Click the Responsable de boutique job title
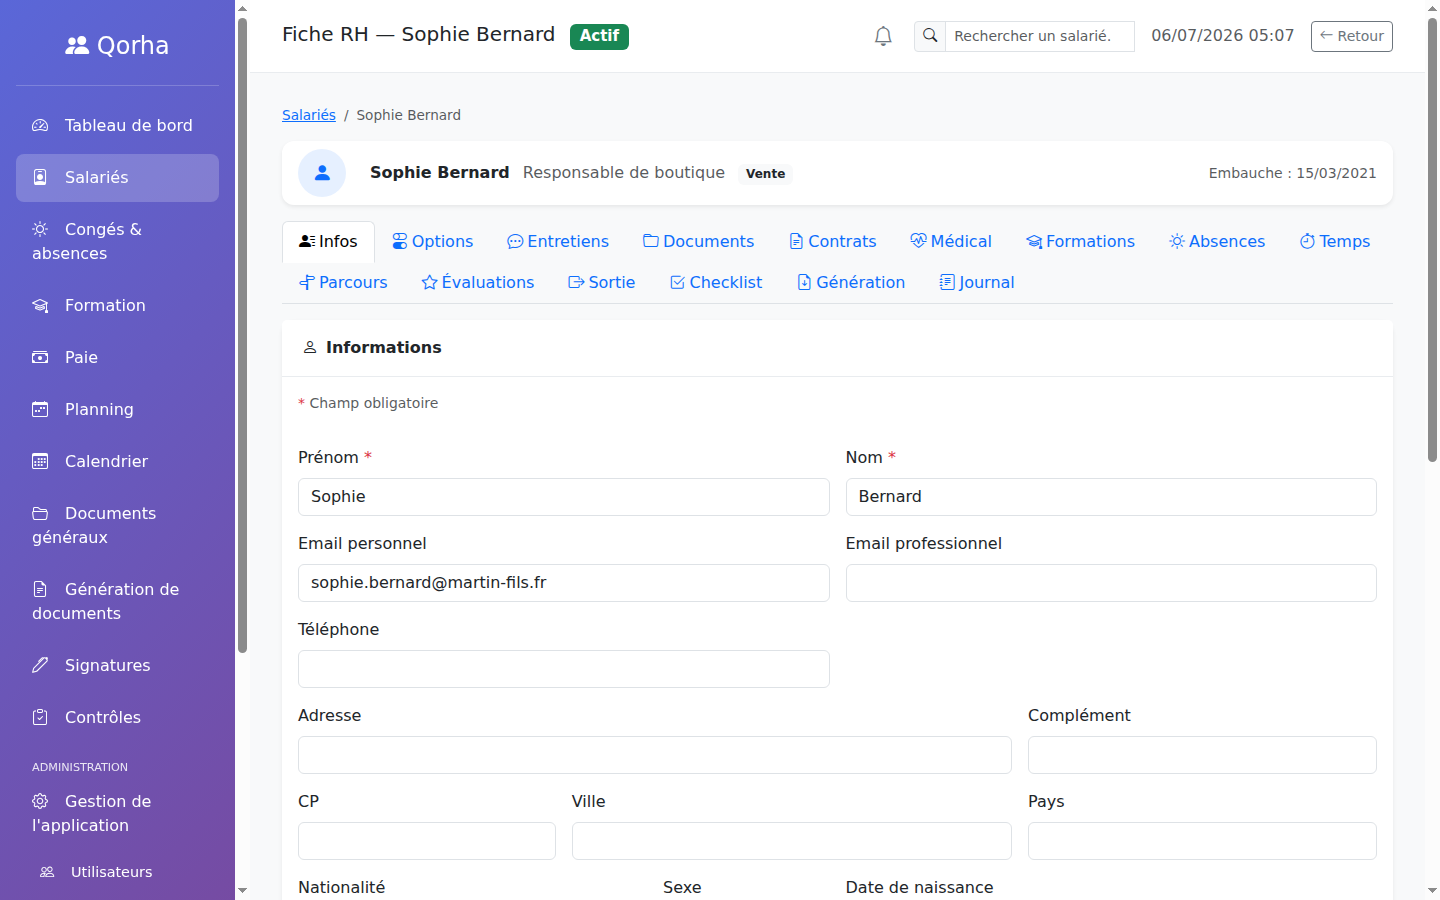Viewport: 1440px width, 900px height. click(624, 172)
